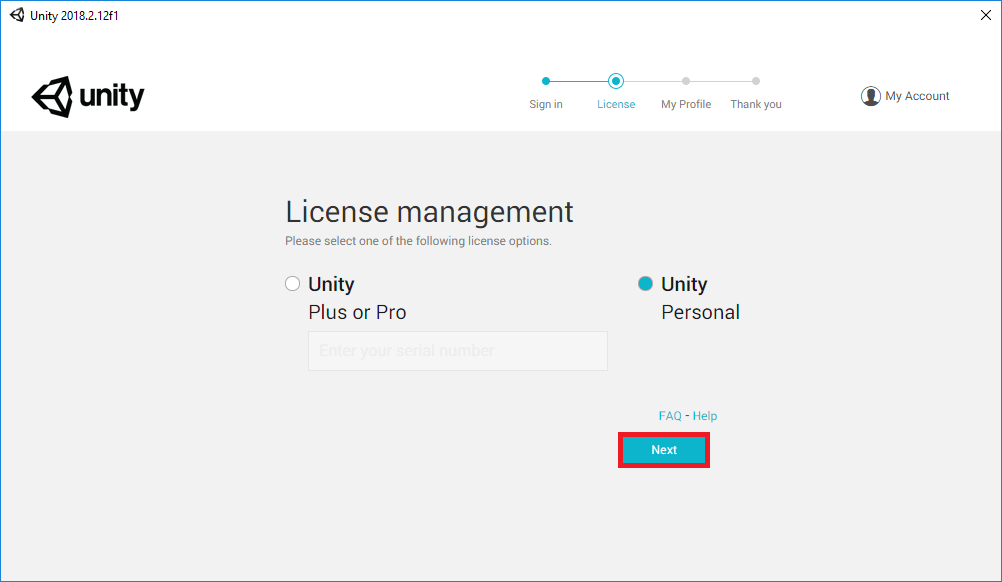Click the My Profile step indicator dot

point(685,81)
